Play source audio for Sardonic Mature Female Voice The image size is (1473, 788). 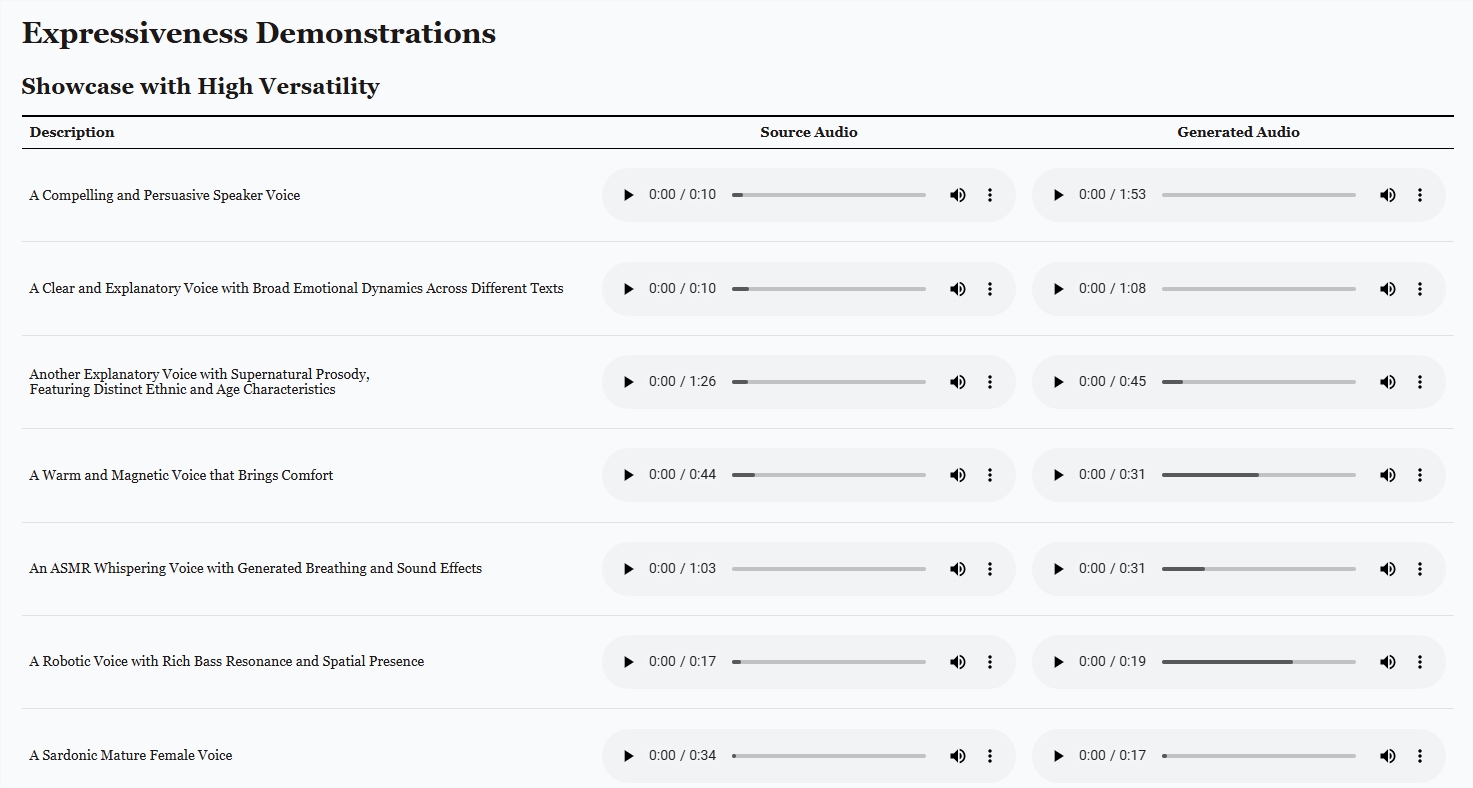click(x=628, y=756)
